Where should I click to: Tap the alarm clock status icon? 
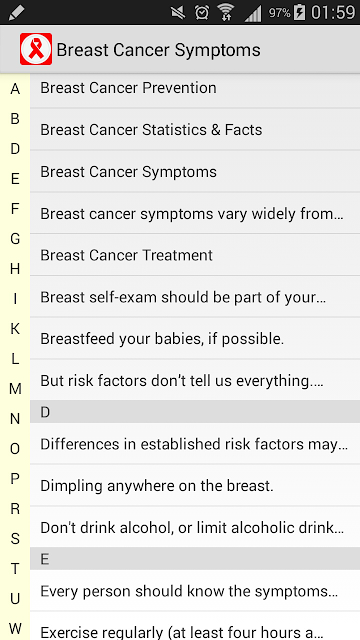[x=202, y=13]
